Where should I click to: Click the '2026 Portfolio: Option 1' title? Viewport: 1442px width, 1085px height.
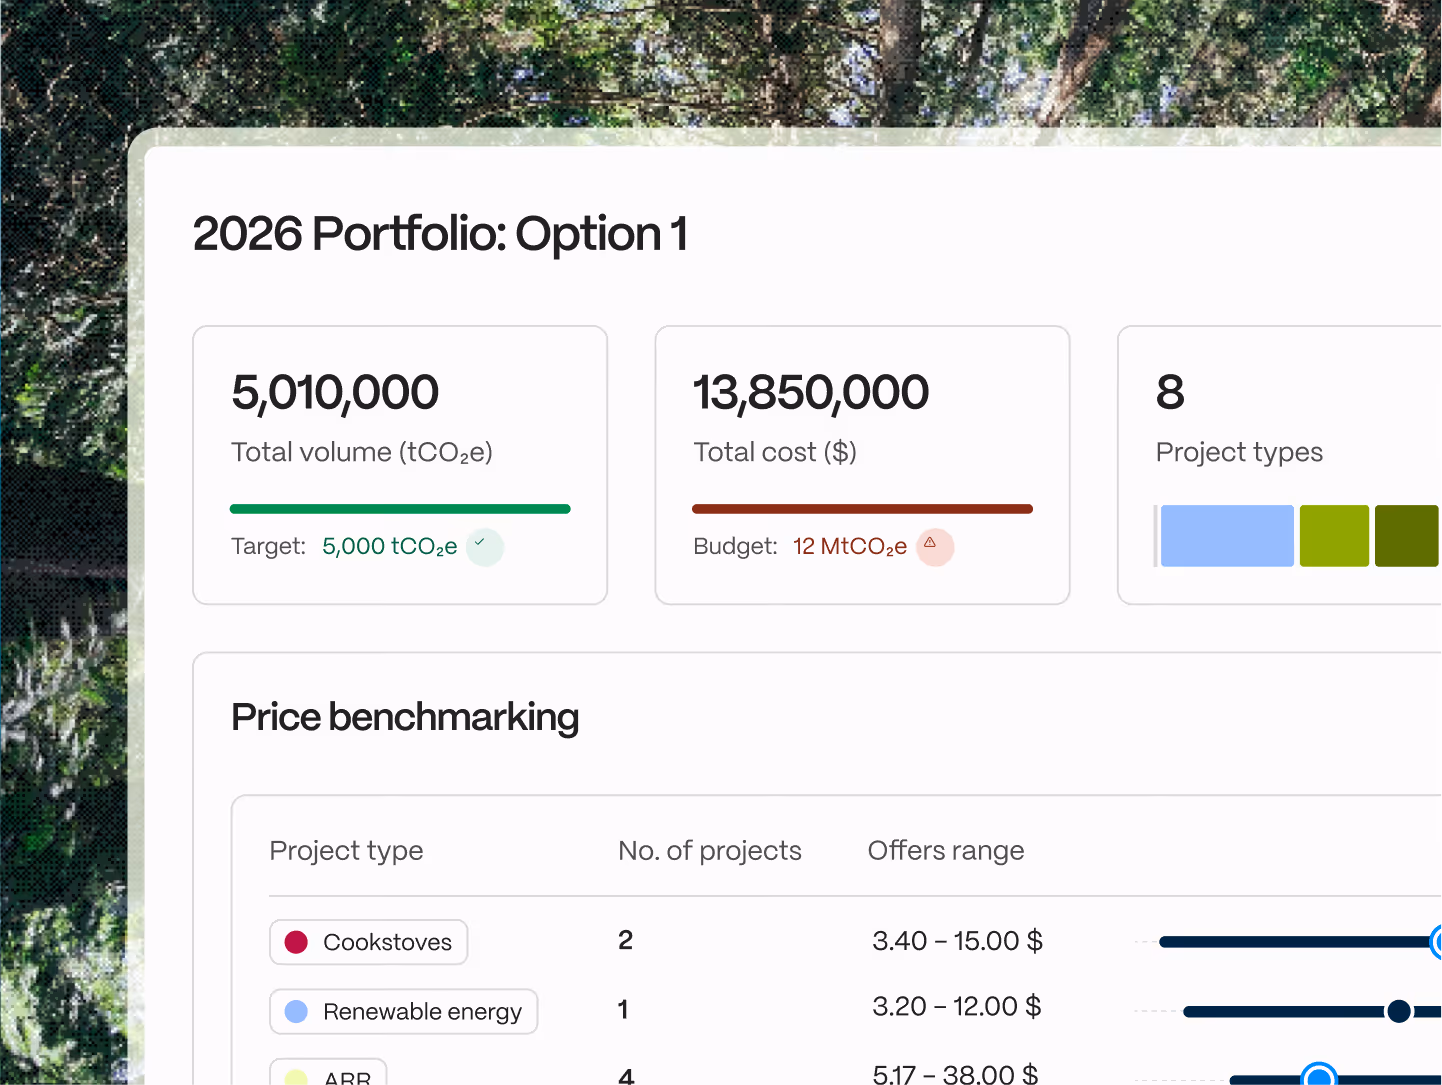coord(440,234)
